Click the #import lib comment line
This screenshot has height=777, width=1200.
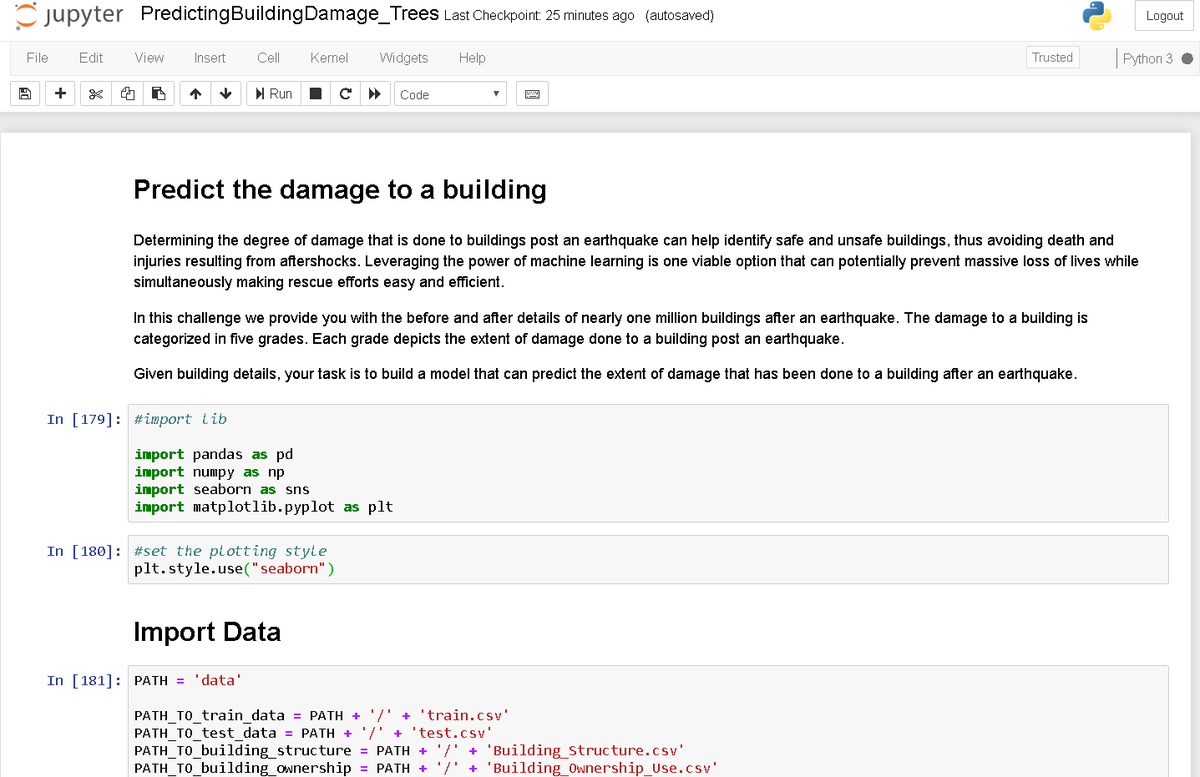[x=180, y=419]
